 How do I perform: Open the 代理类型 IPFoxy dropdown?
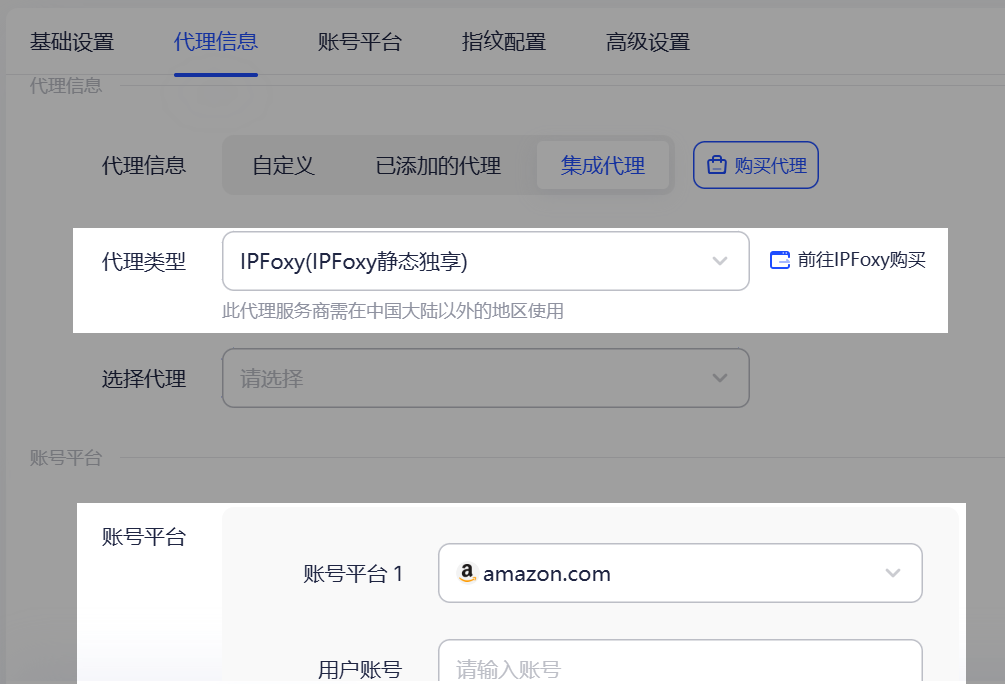(x=485, y=260)
